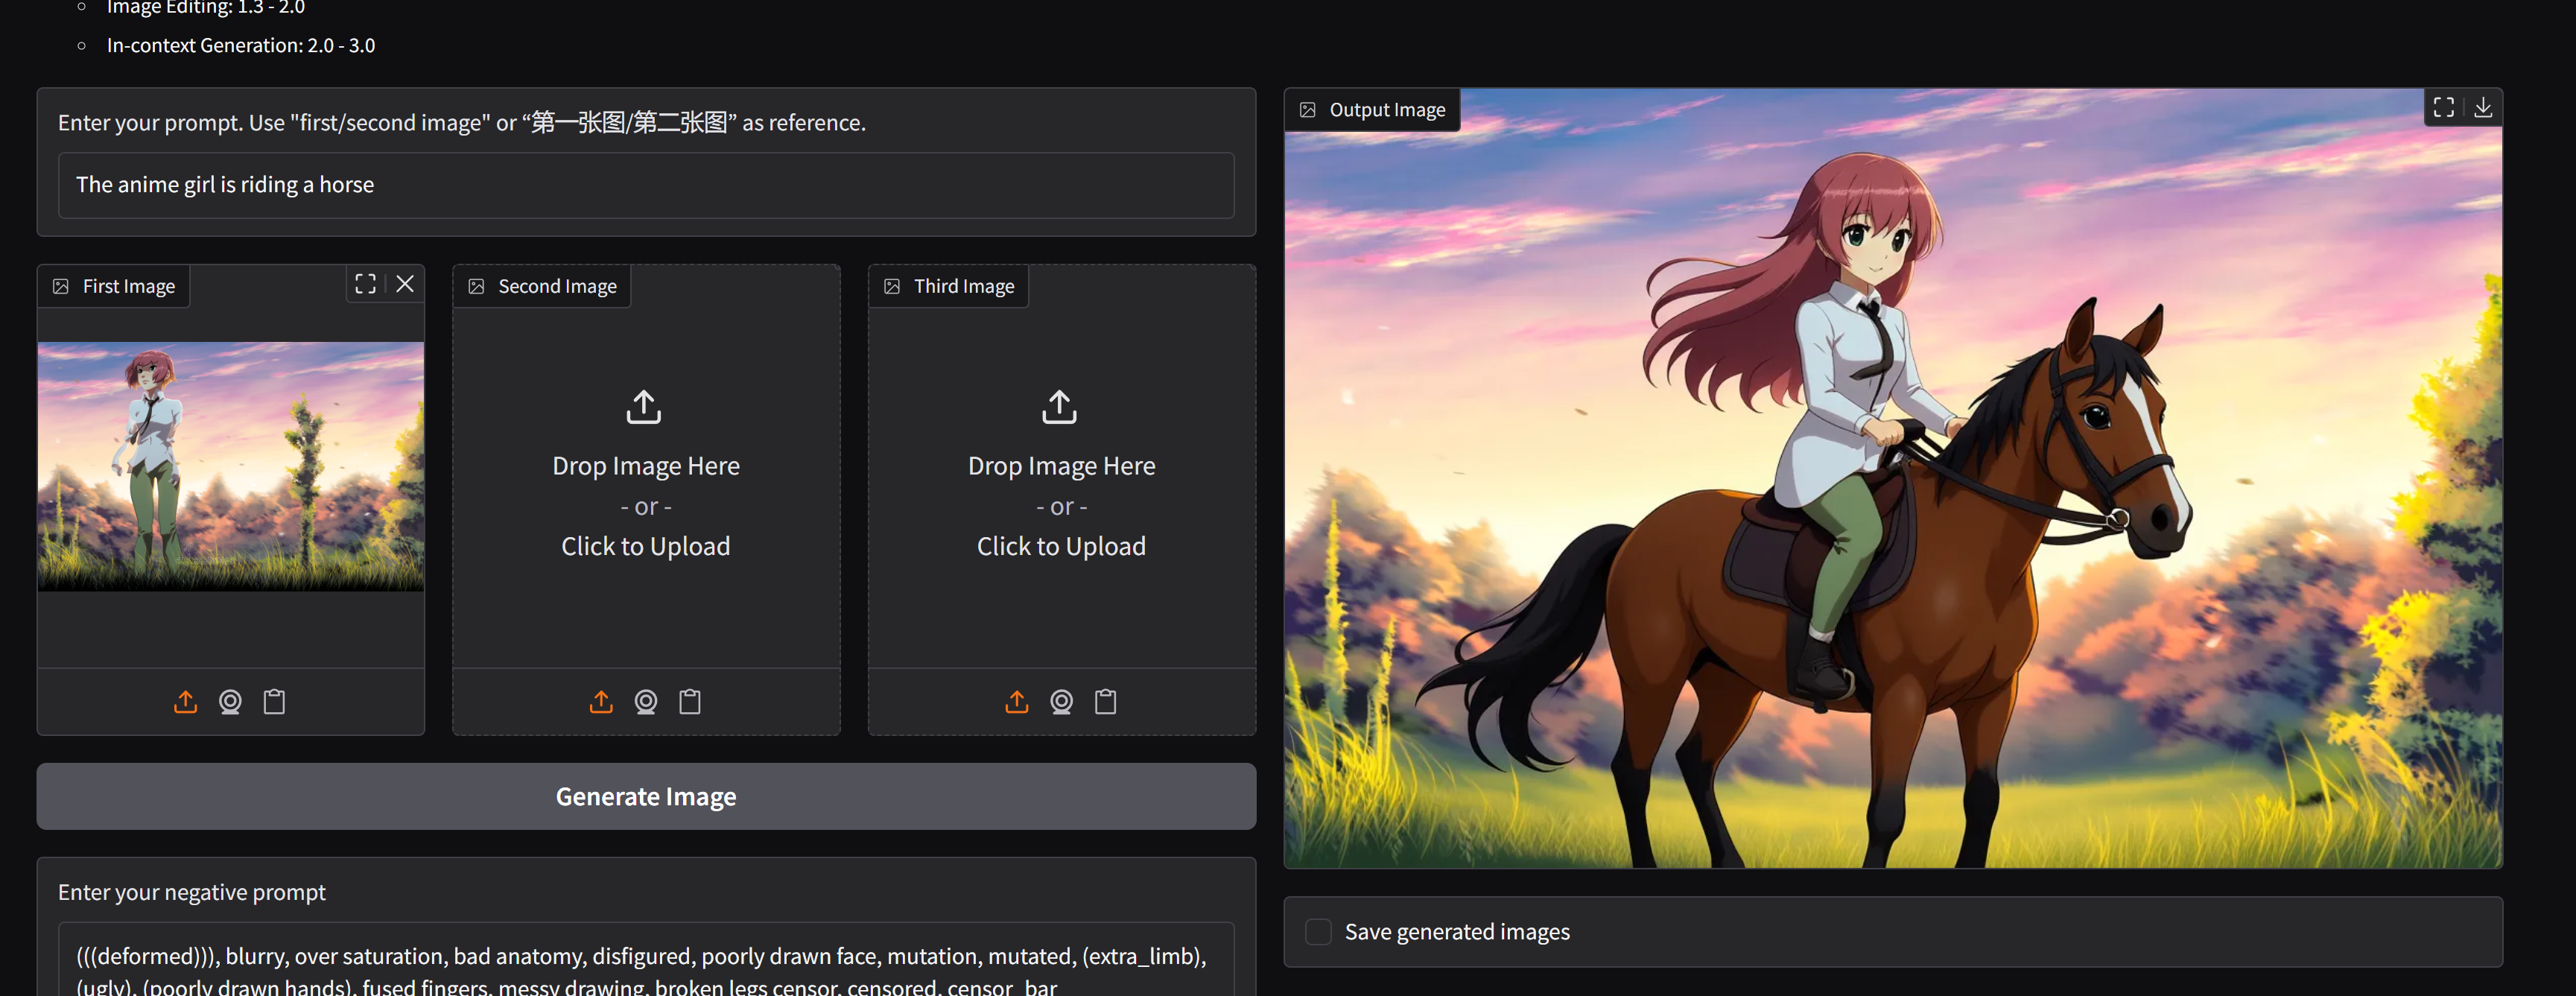Click the Generate Image button
This screenshot has width=2576, height=996.
646,796
